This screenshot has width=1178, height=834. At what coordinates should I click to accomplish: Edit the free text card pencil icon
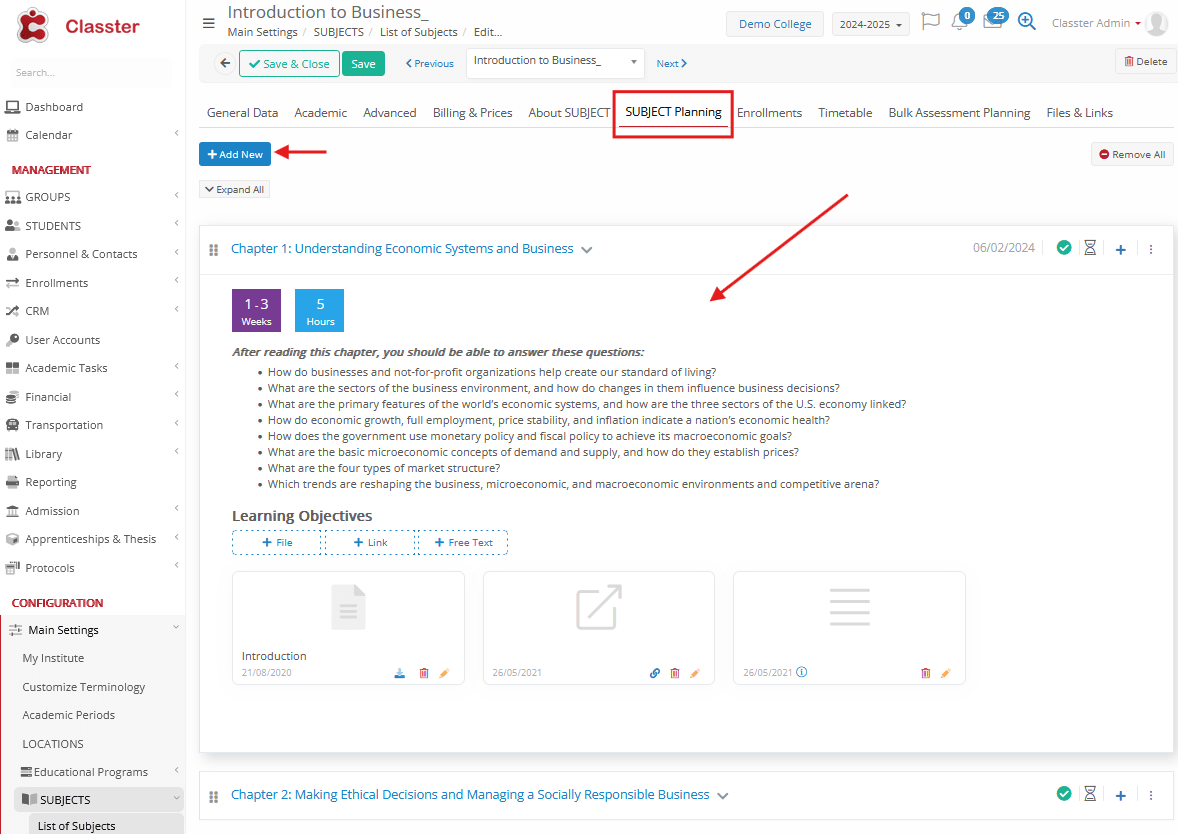(945, 673)
